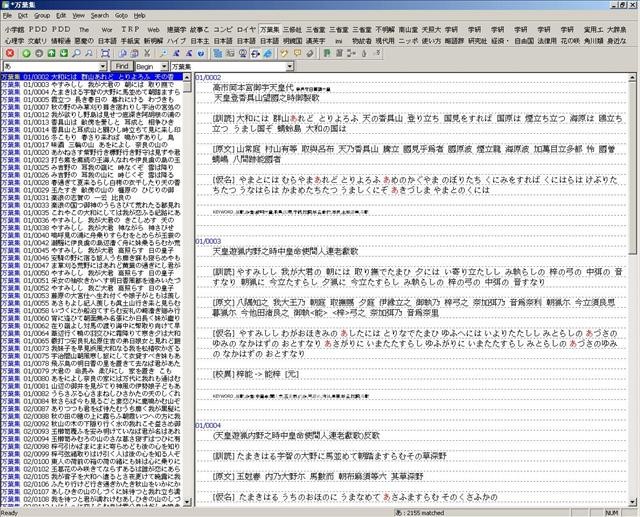Open the 01/0003 entry link in text pane
The image size is (640, 517).
click(208, 241)
